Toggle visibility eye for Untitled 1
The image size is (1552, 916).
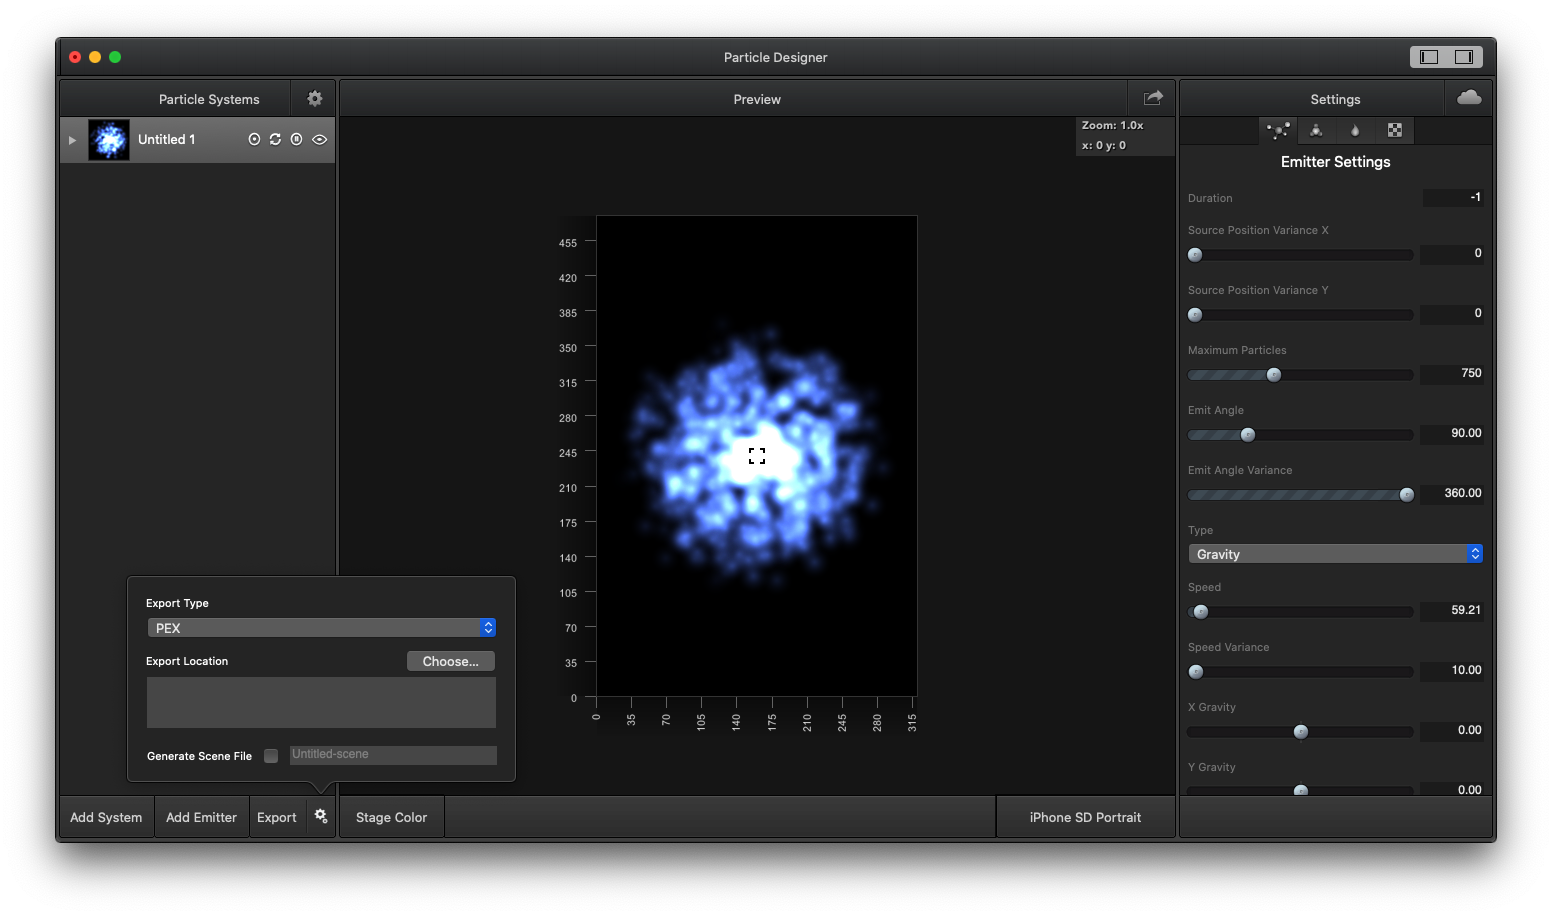pyautogui.click(x=320, y=140)
